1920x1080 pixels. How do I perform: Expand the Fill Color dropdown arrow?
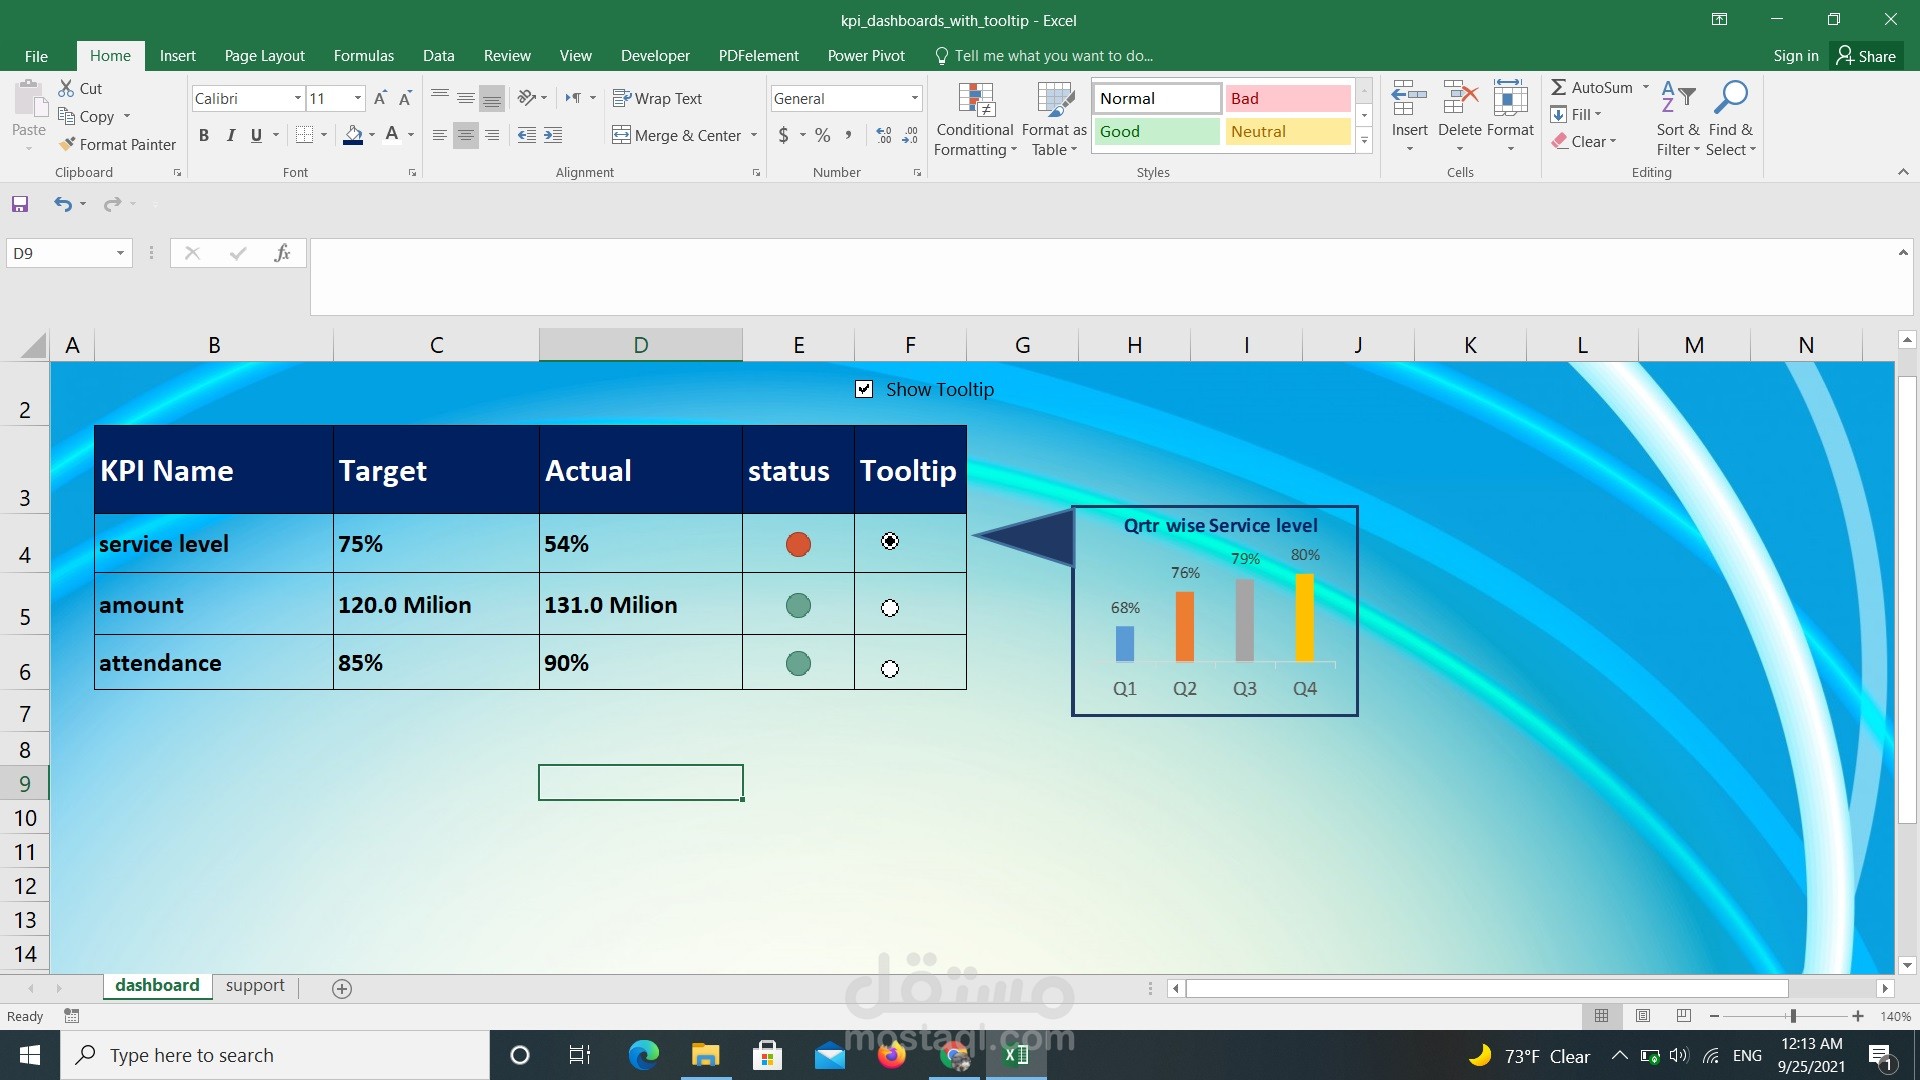tap(371, 135)
